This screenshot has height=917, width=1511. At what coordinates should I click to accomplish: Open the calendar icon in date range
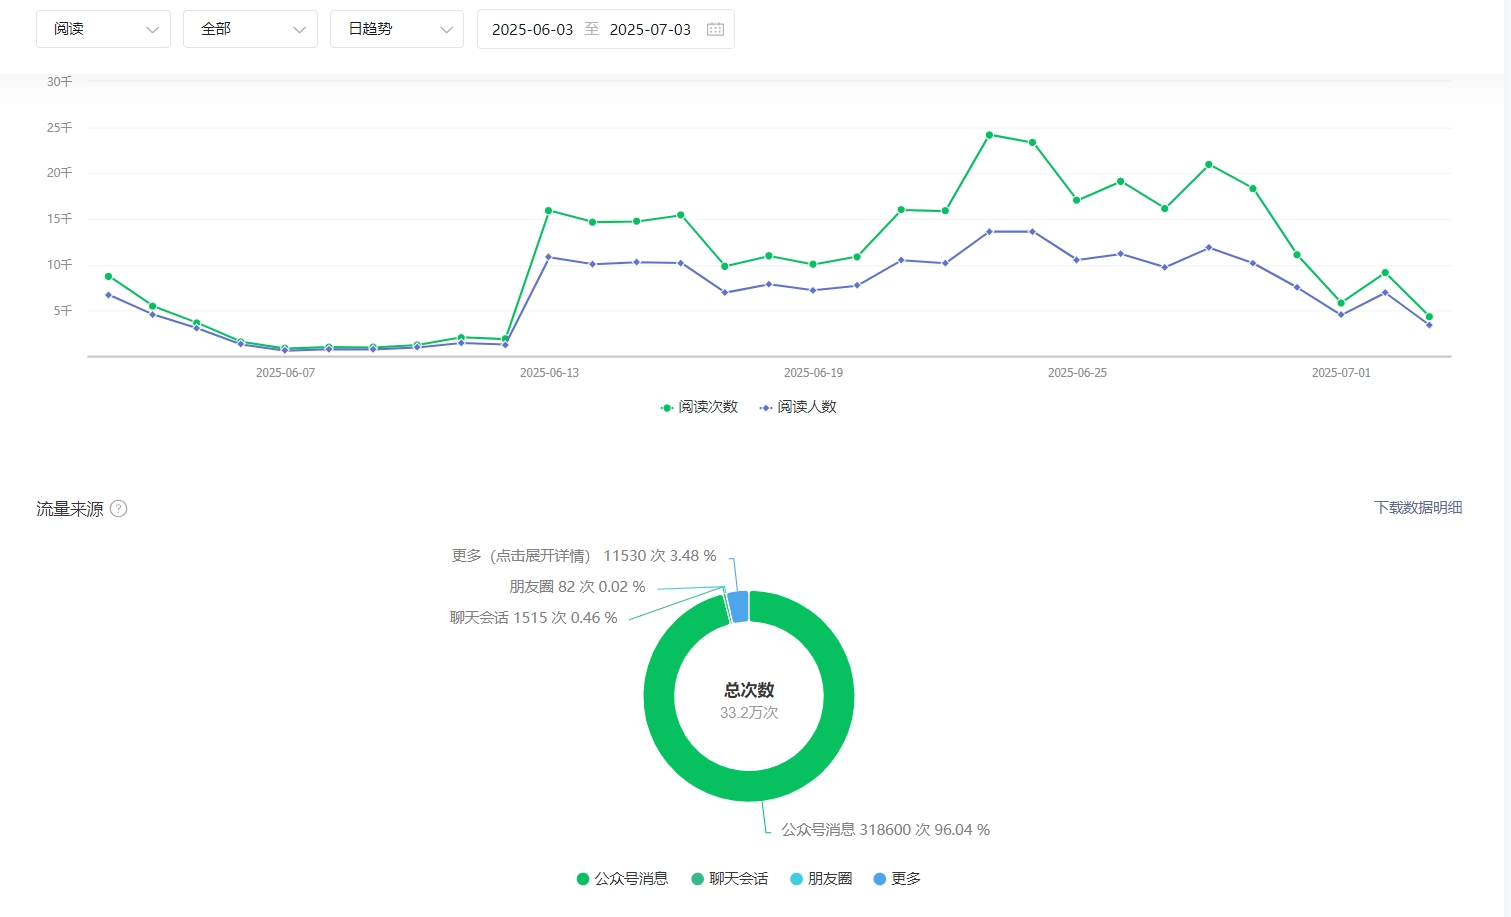coord(715,30)
